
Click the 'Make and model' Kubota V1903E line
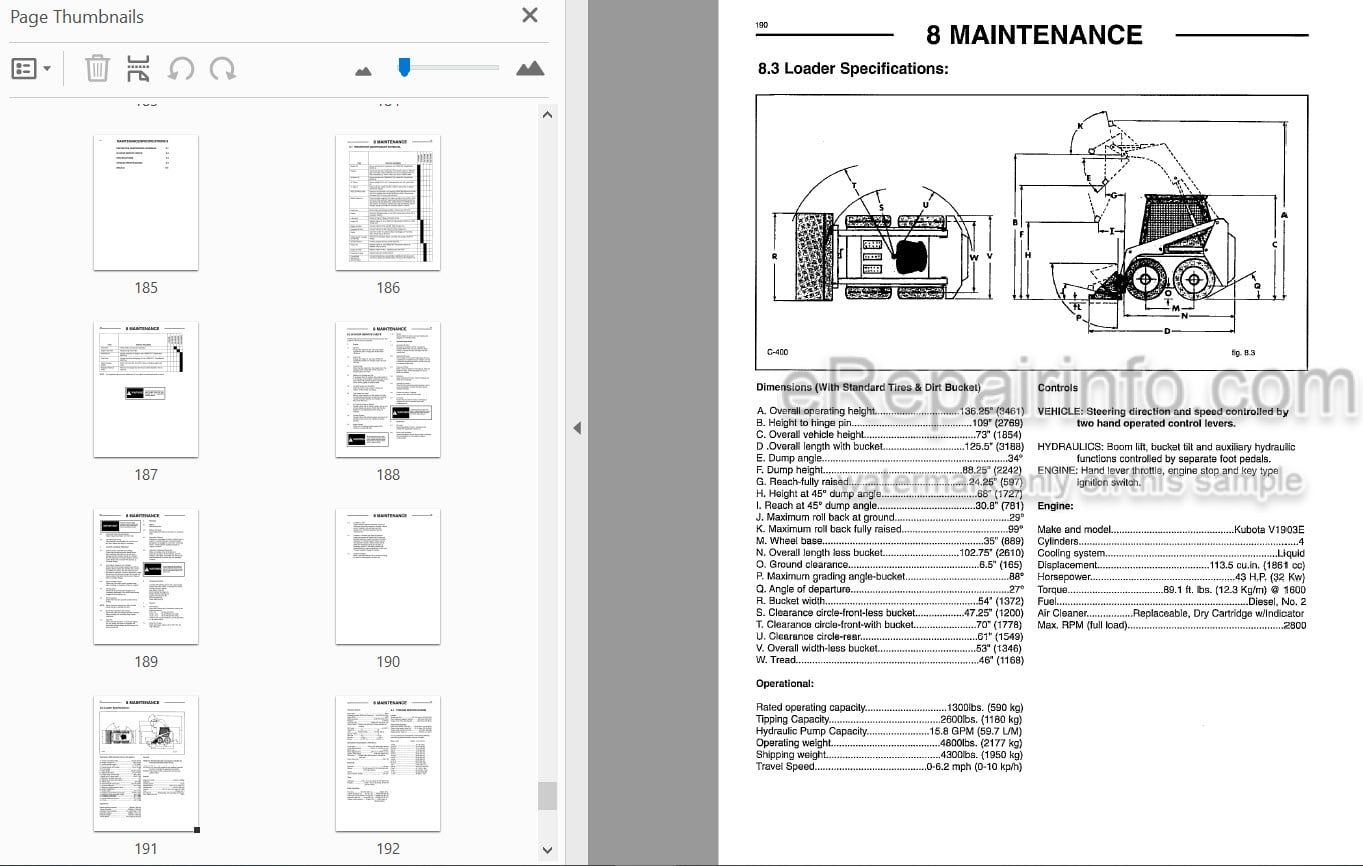tap(1172, 530)
